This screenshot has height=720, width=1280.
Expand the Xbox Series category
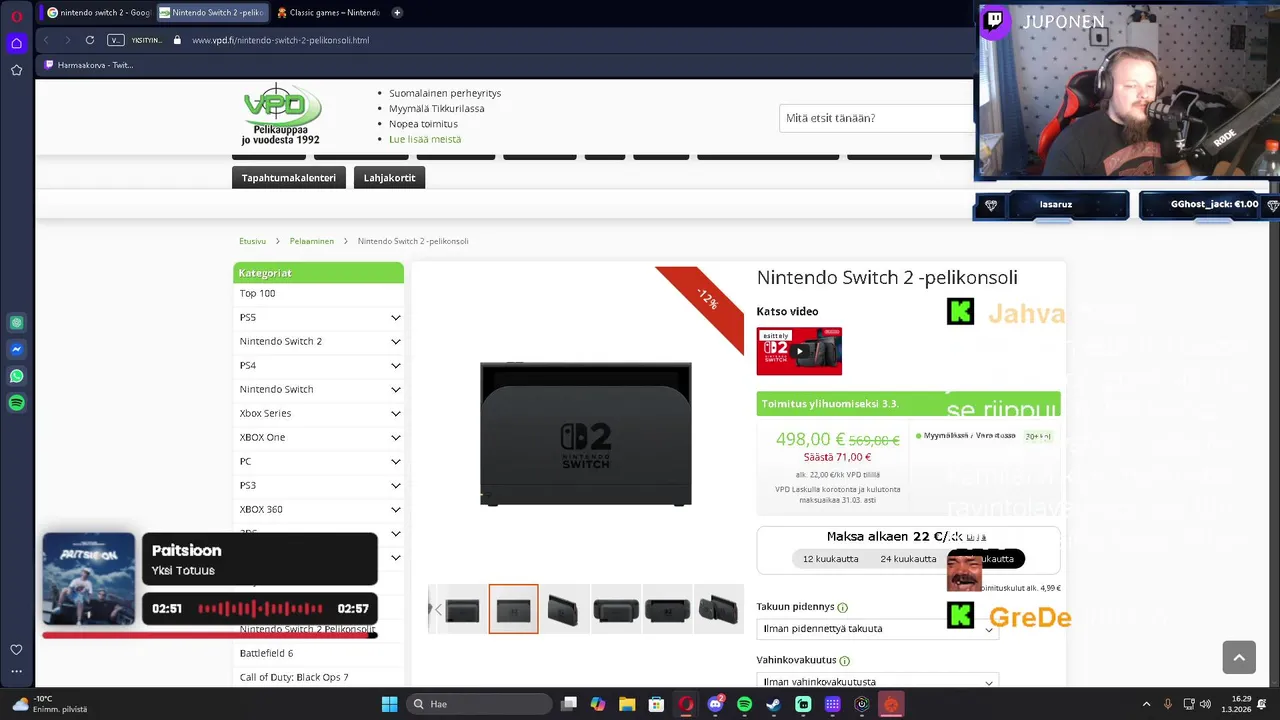pos(396,413)
